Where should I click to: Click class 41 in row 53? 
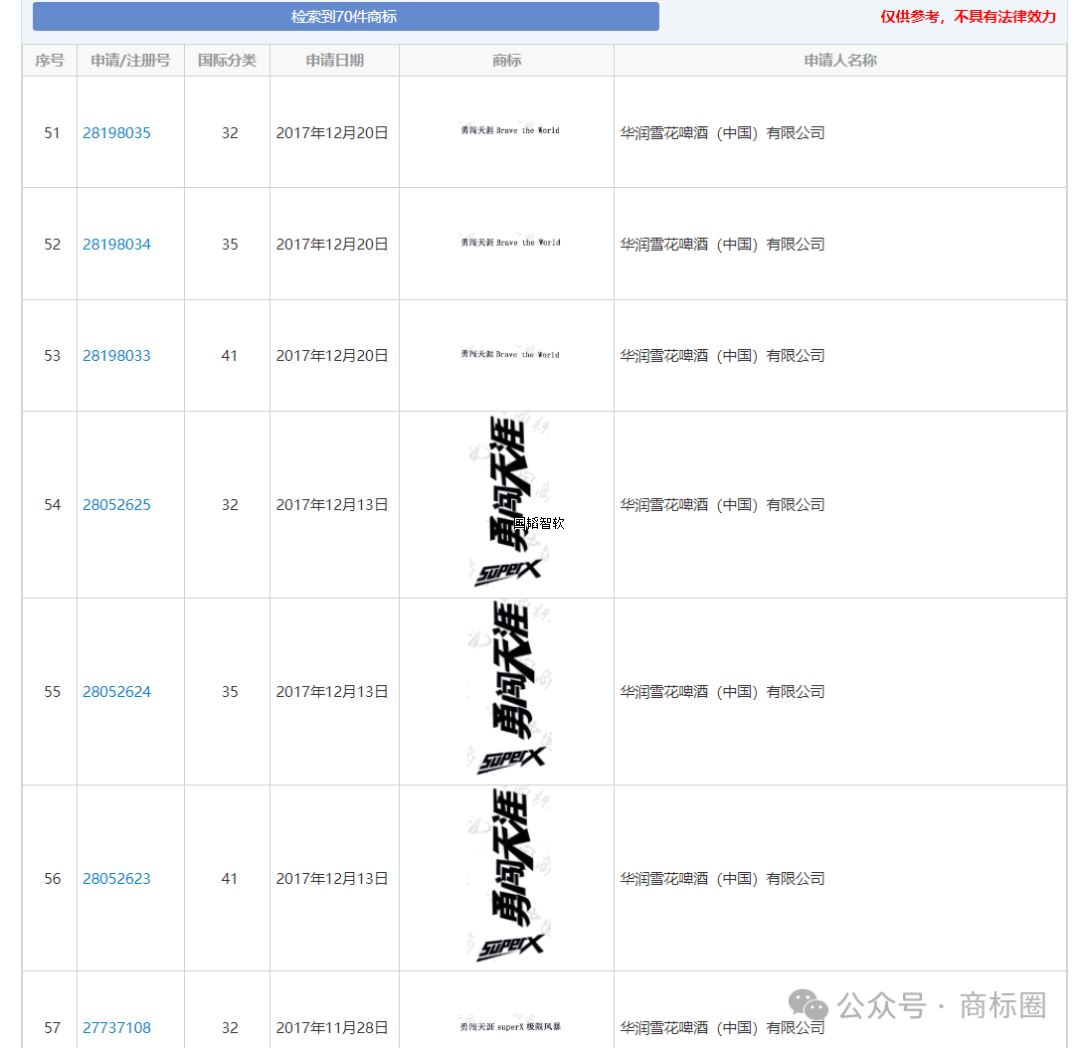pos(229,356)
